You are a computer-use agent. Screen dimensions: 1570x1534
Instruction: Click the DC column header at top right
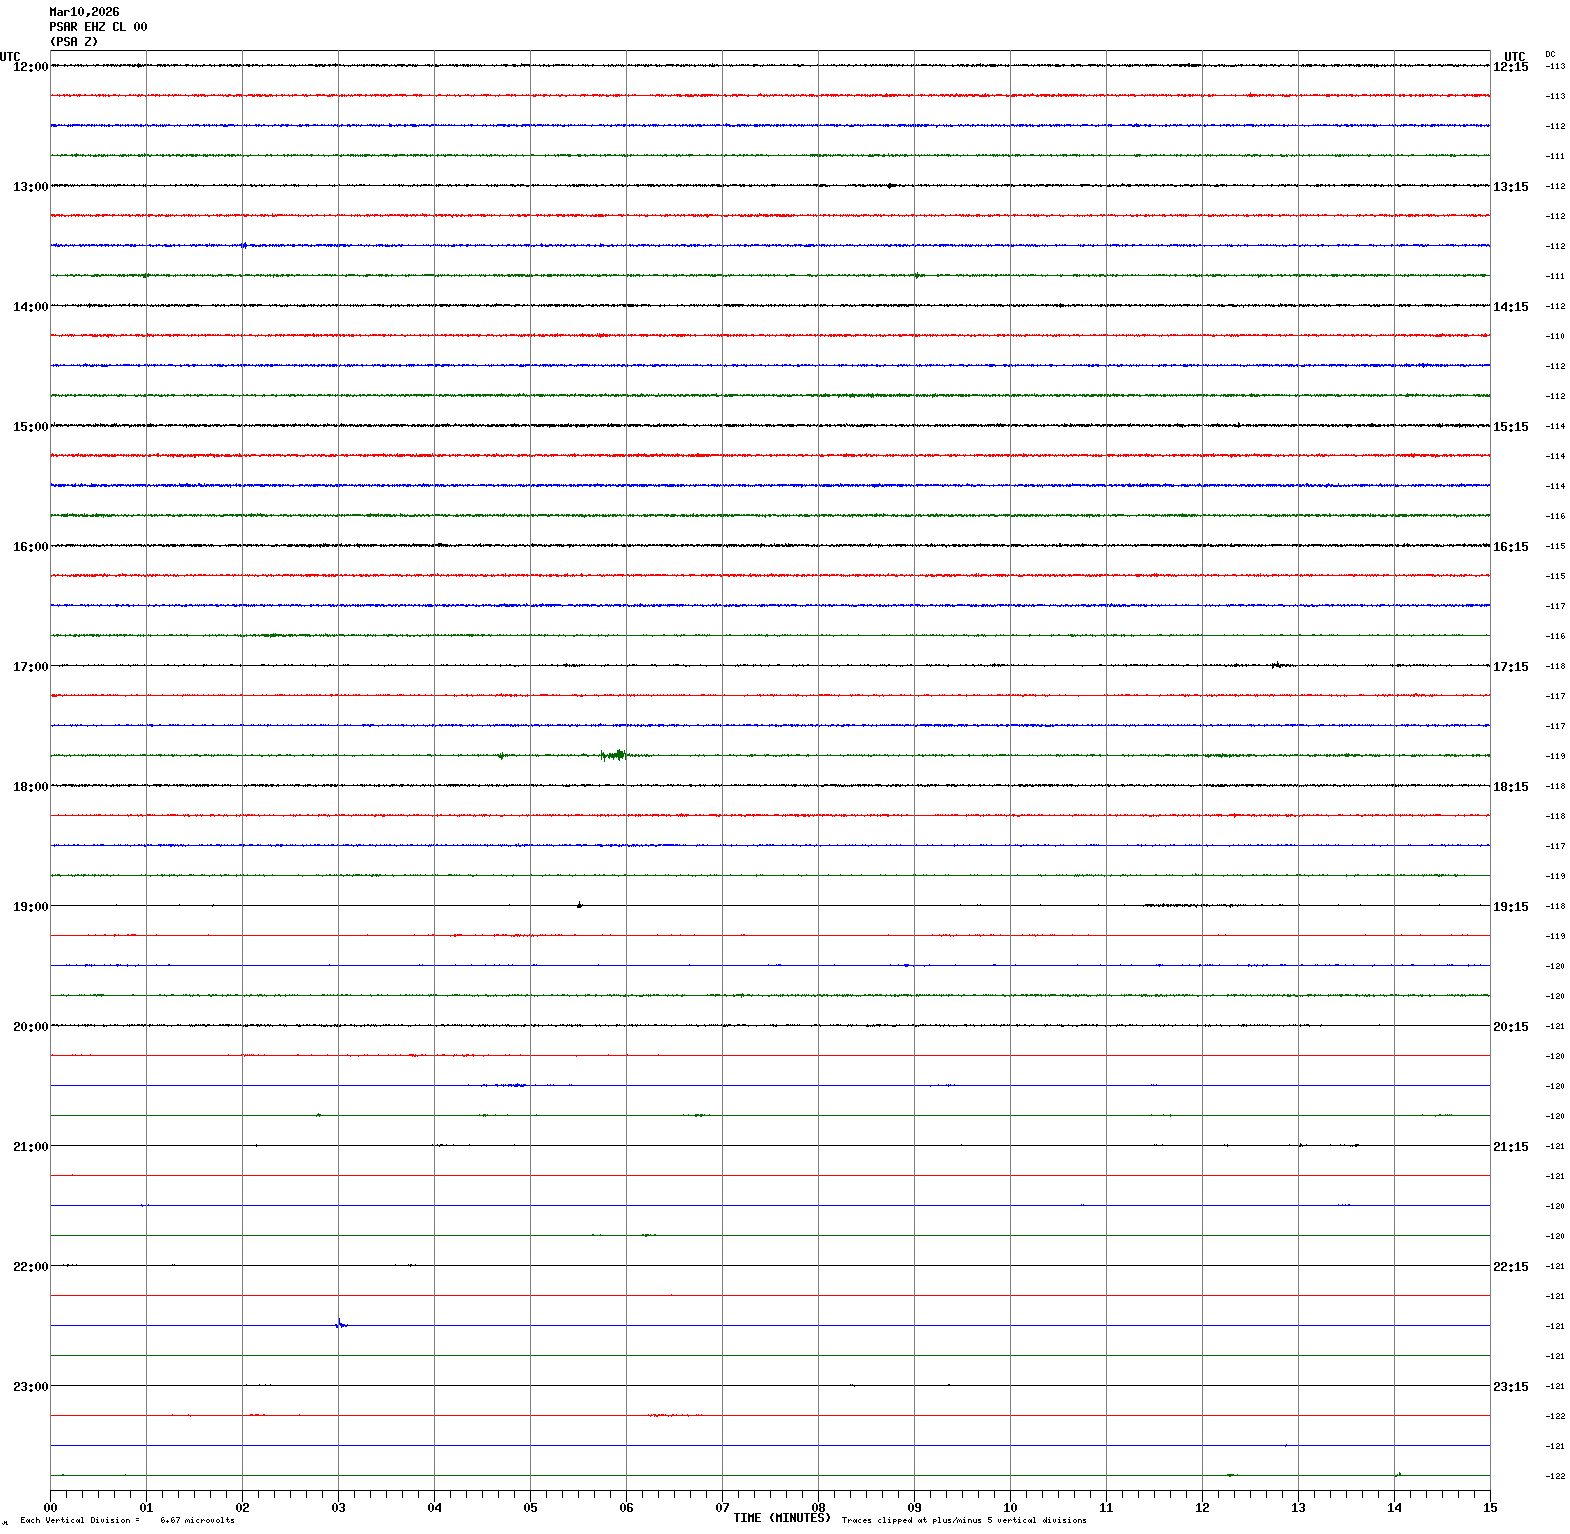coord(1550,54)
